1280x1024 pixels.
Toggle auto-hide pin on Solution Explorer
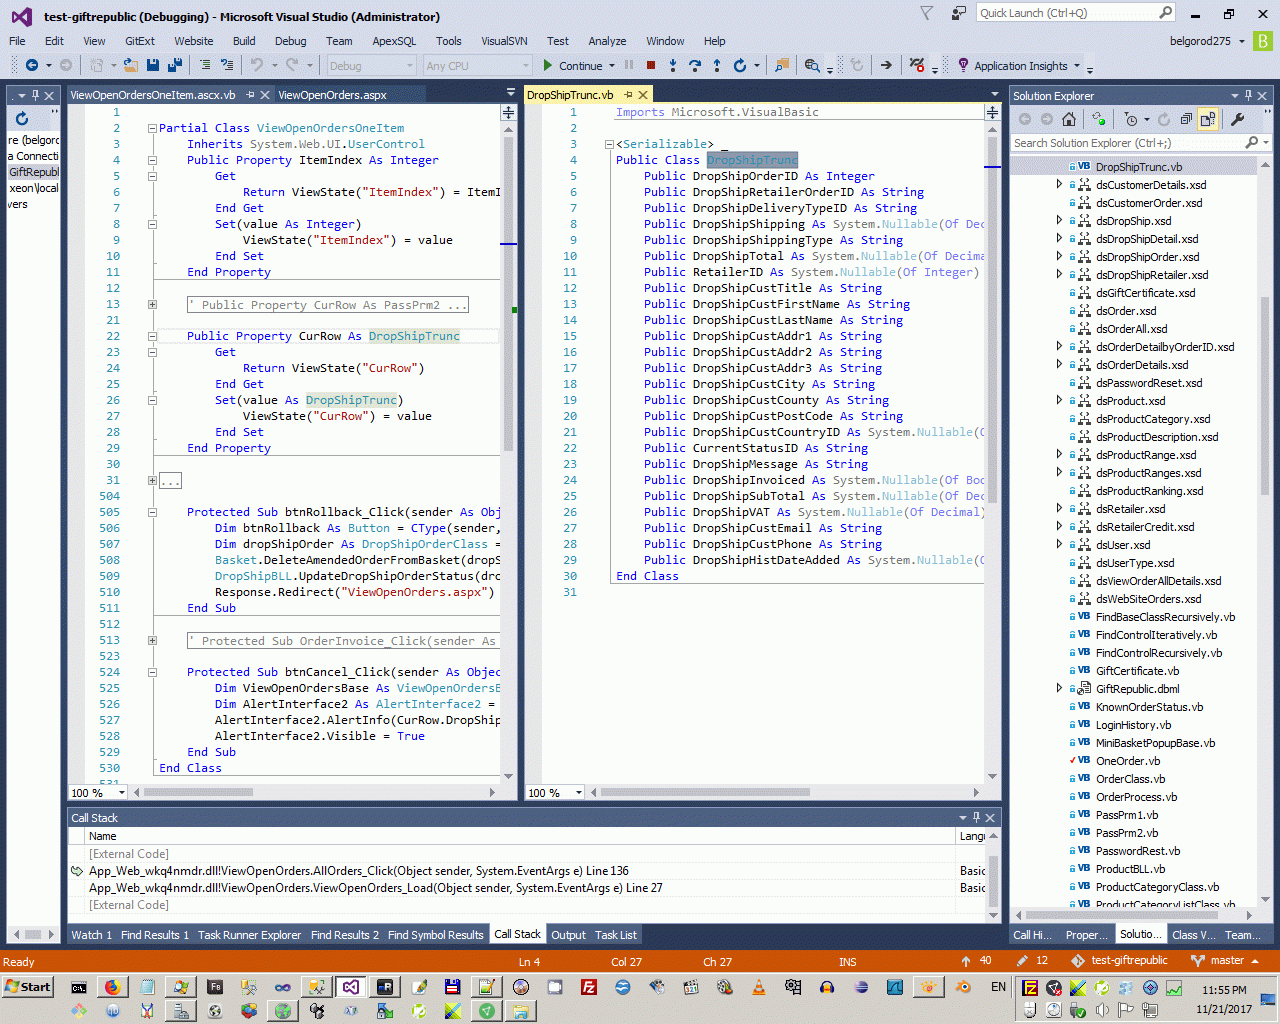[x=1248, y=96]
